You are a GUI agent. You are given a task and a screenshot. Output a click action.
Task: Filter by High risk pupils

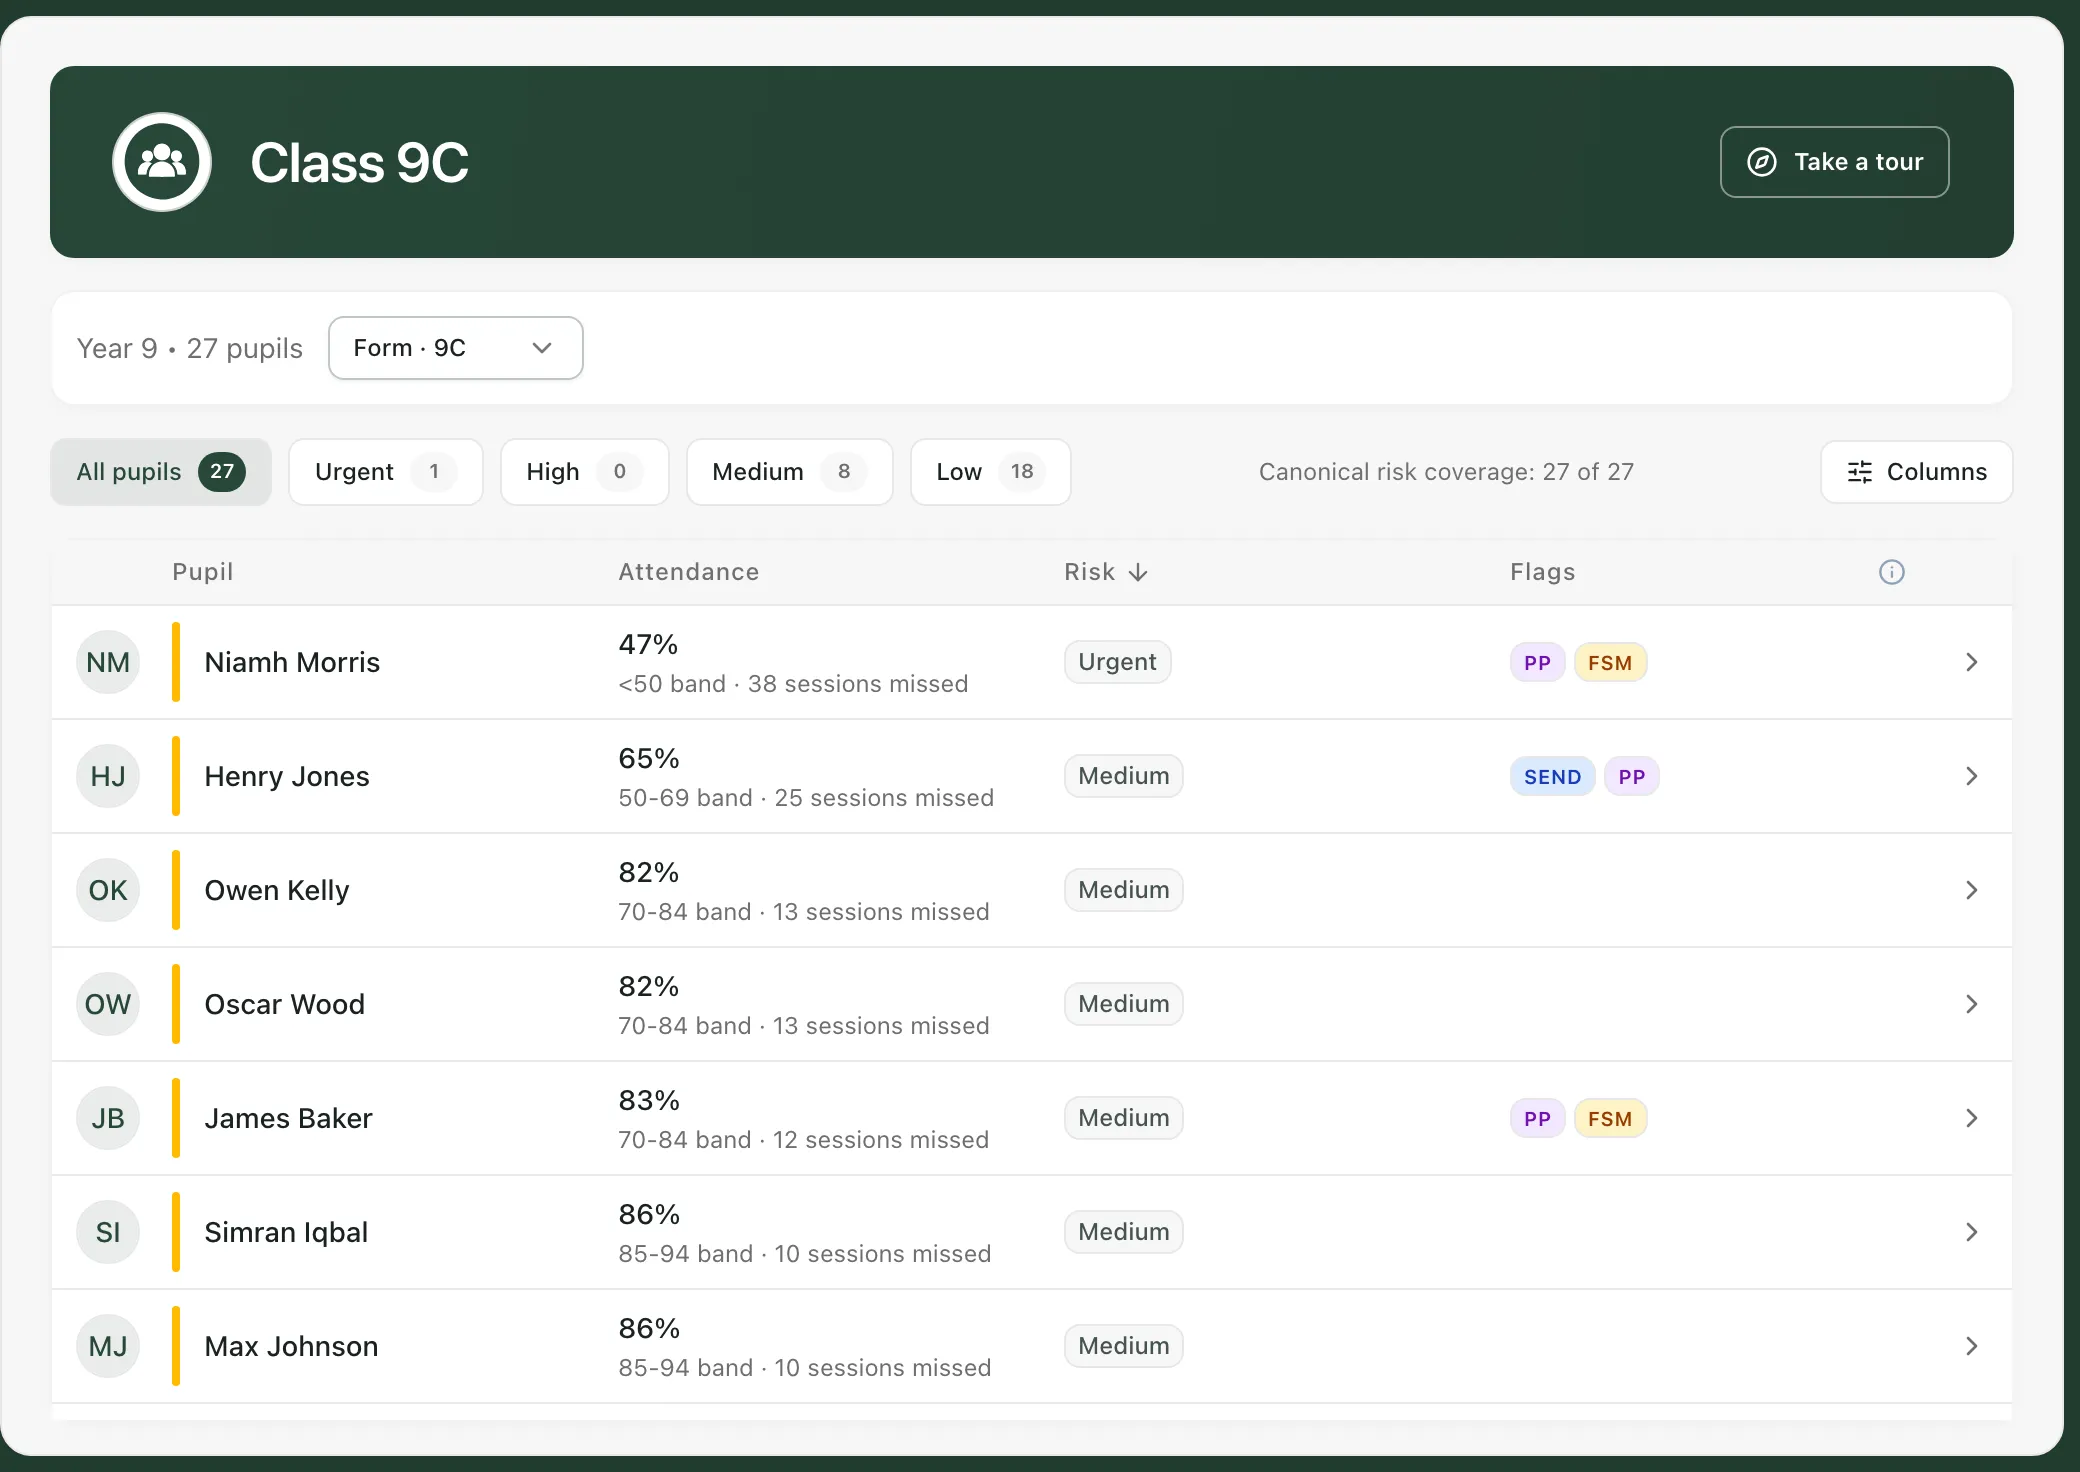click(x=585, y=472)
